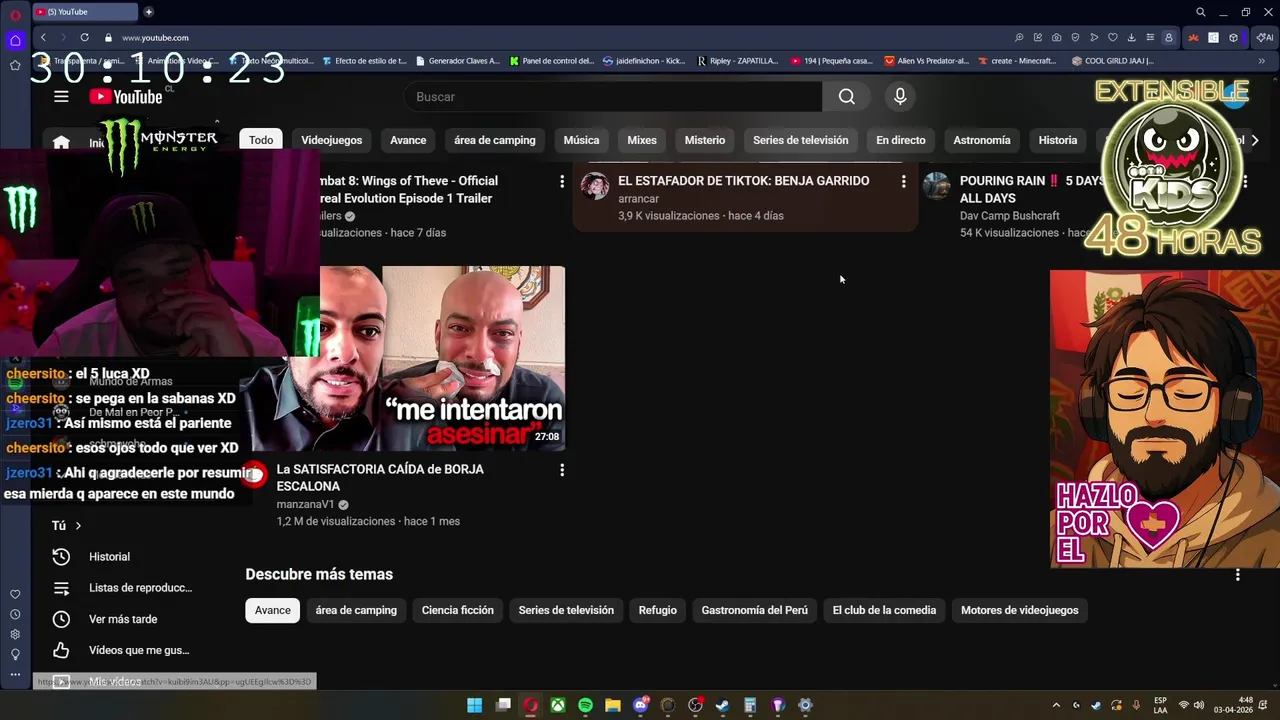Open Opera extensions cube icon

pyautogui.click(x=1233, y=38)
